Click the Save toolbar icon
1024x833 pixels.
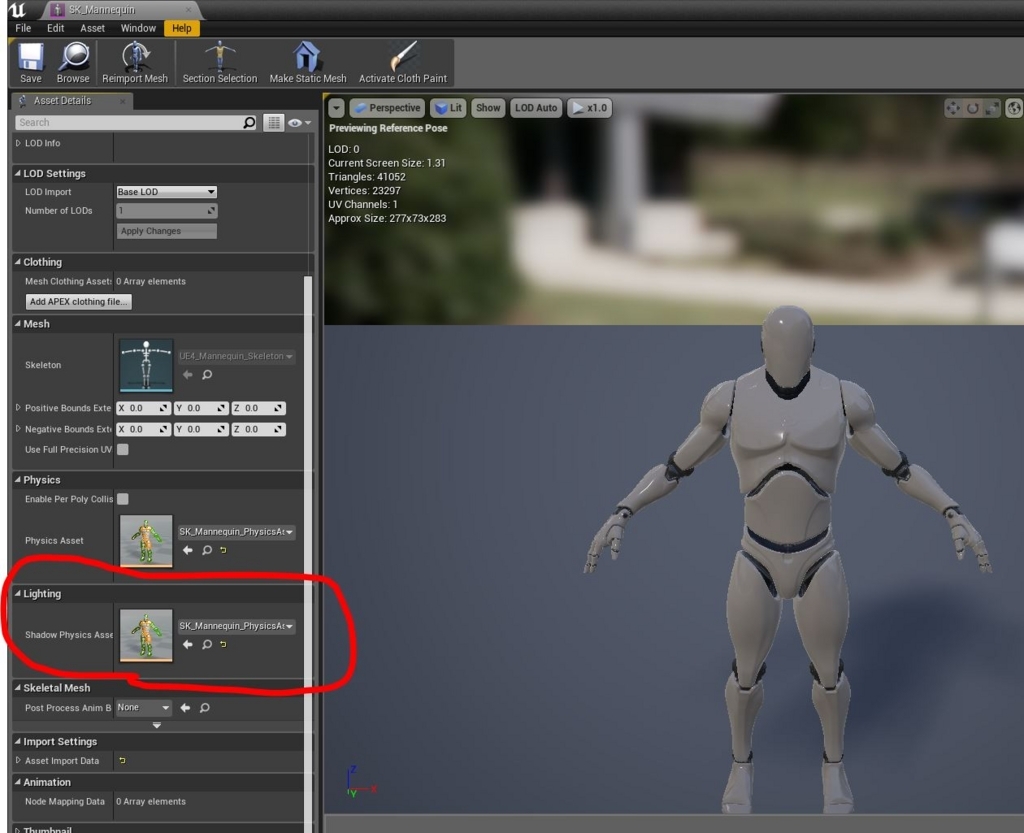coord(31,57)
